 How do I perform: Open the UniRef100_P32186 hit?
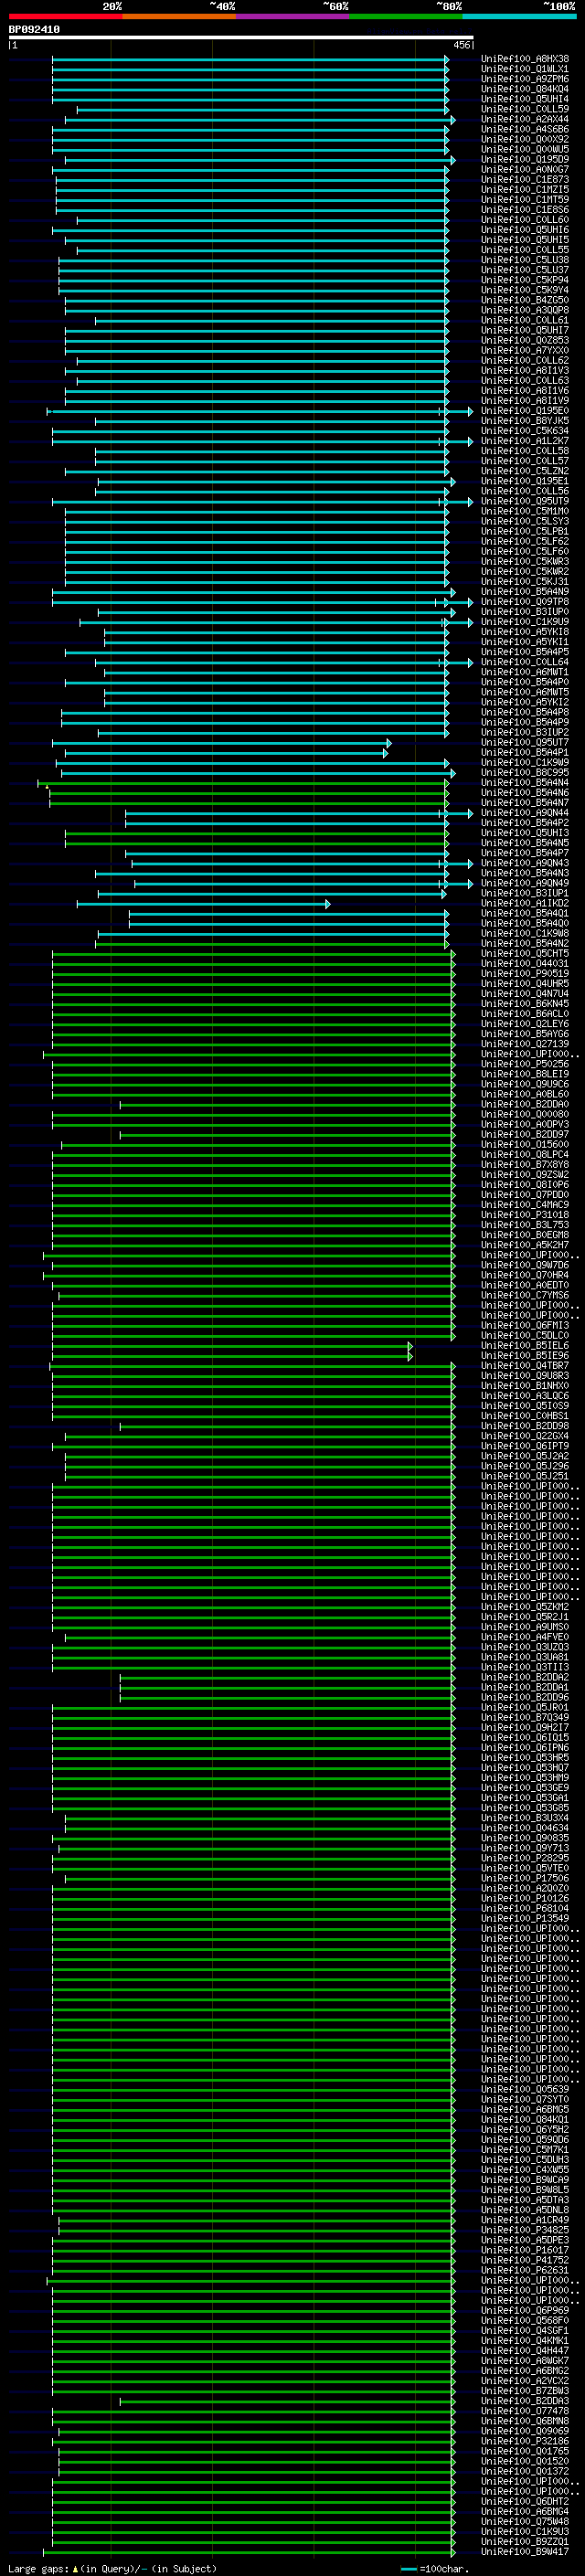(x=525, y=2441)
